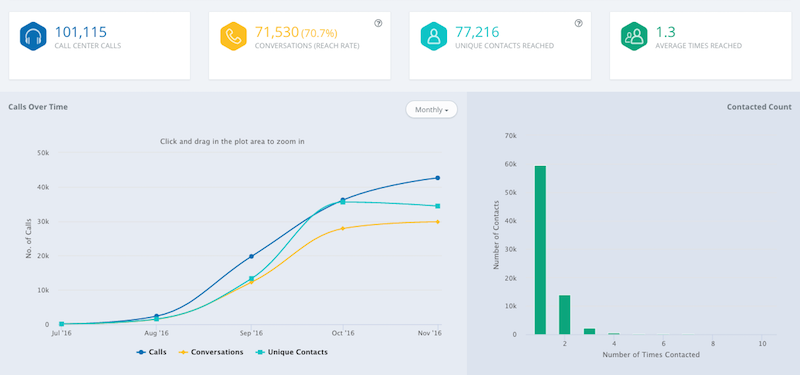This screenshot has width=800, height=375.
Task: Open help icon on Conversations card
Action: pos(378,23)
